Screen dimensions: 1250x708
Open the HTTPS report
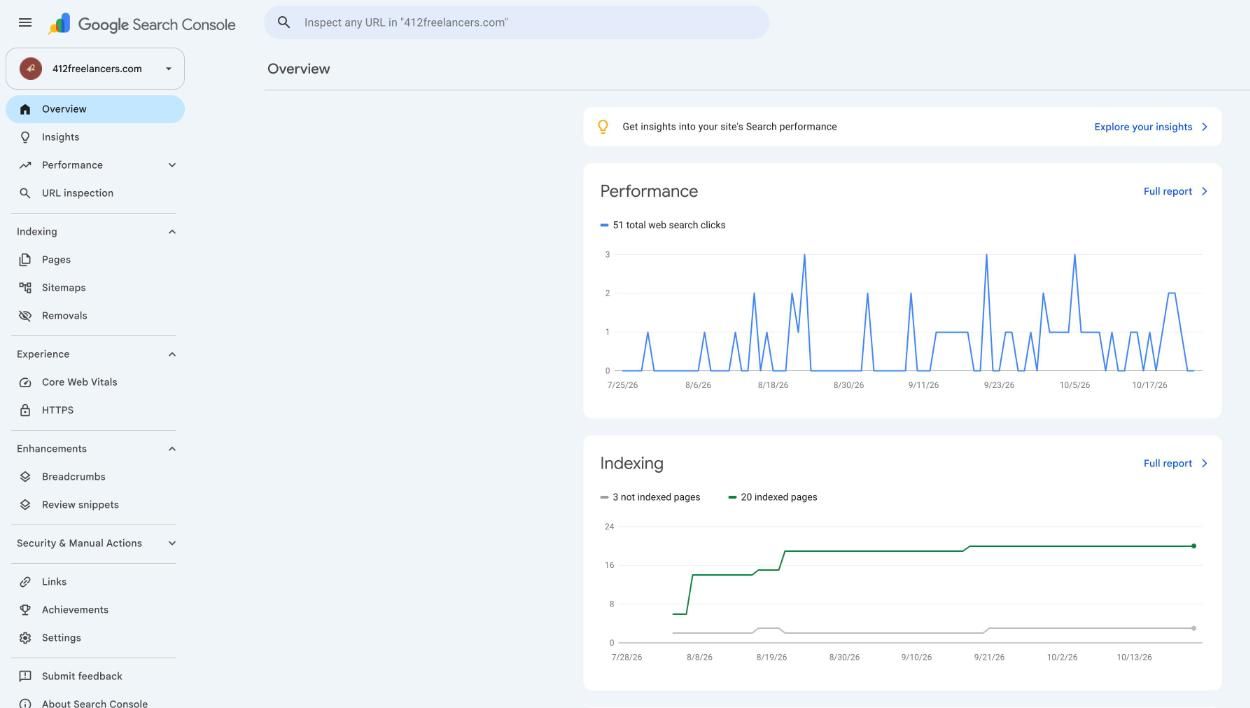pos(95,410)
